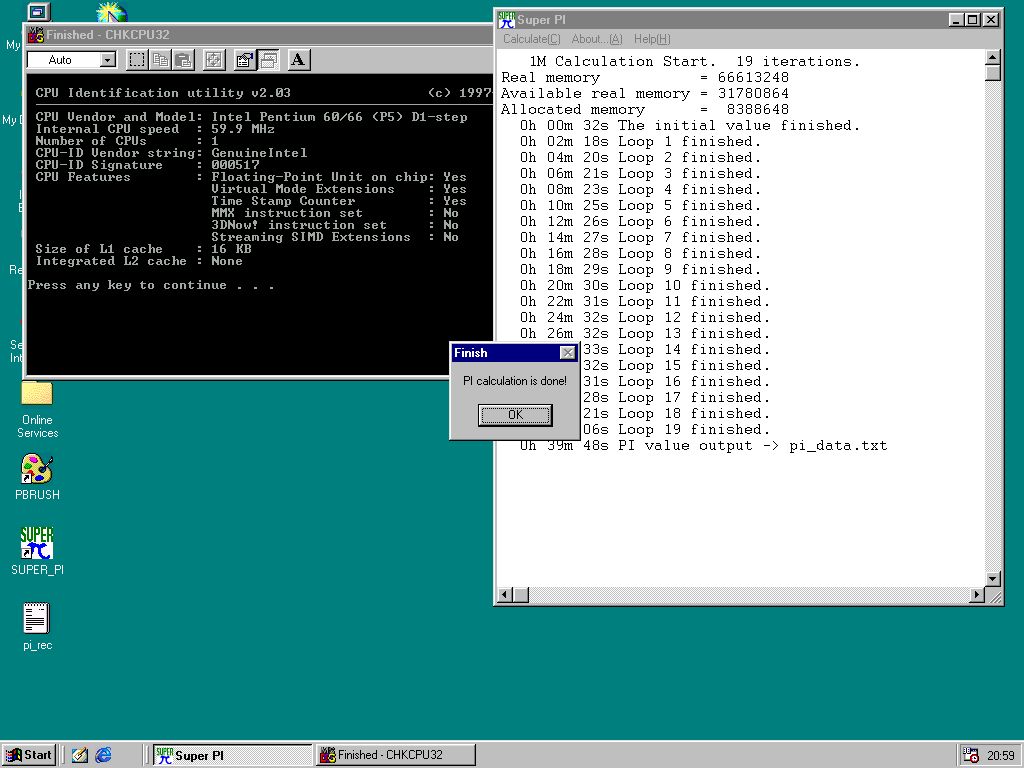Screen dimensions: 1024x768
Task: Click 'Size of L1 cache : 16 KB' line
Action: click(143, 249)
